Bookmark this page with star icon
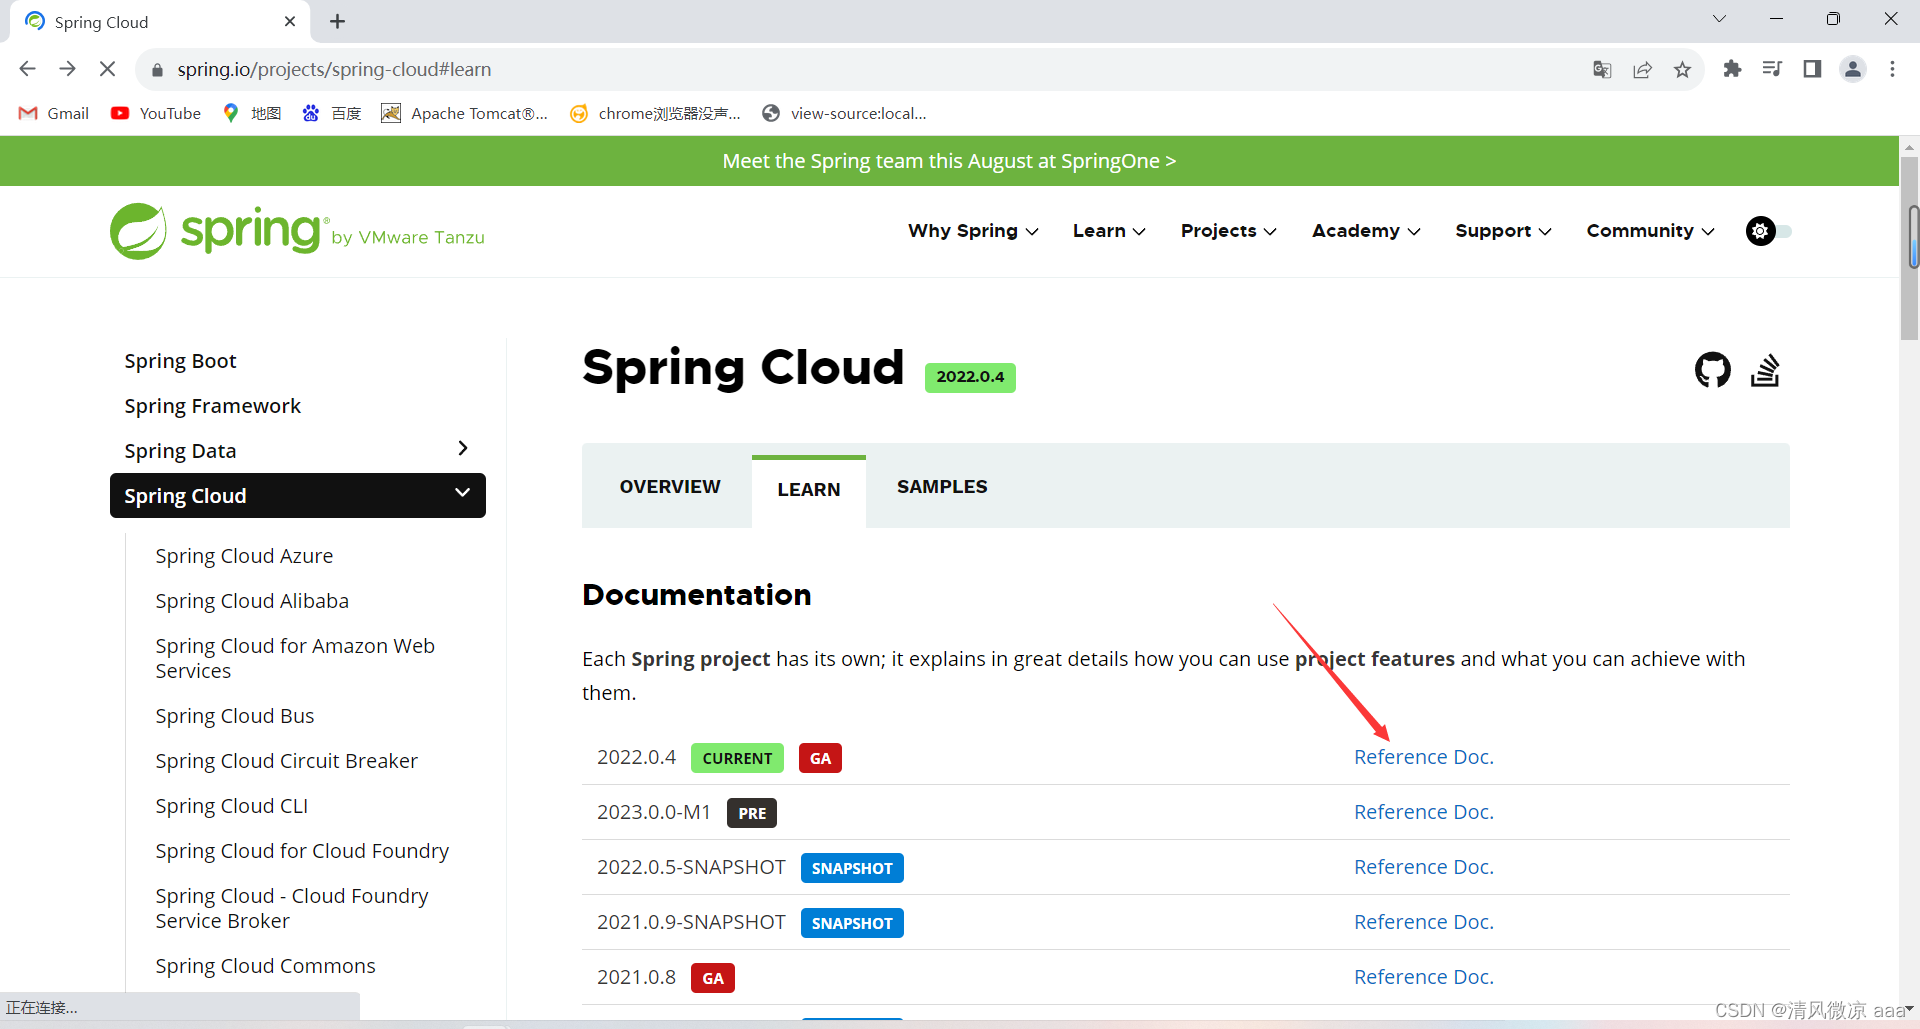The height and width of the screenshot is (1029, 1920). [x=1682, y=69]
